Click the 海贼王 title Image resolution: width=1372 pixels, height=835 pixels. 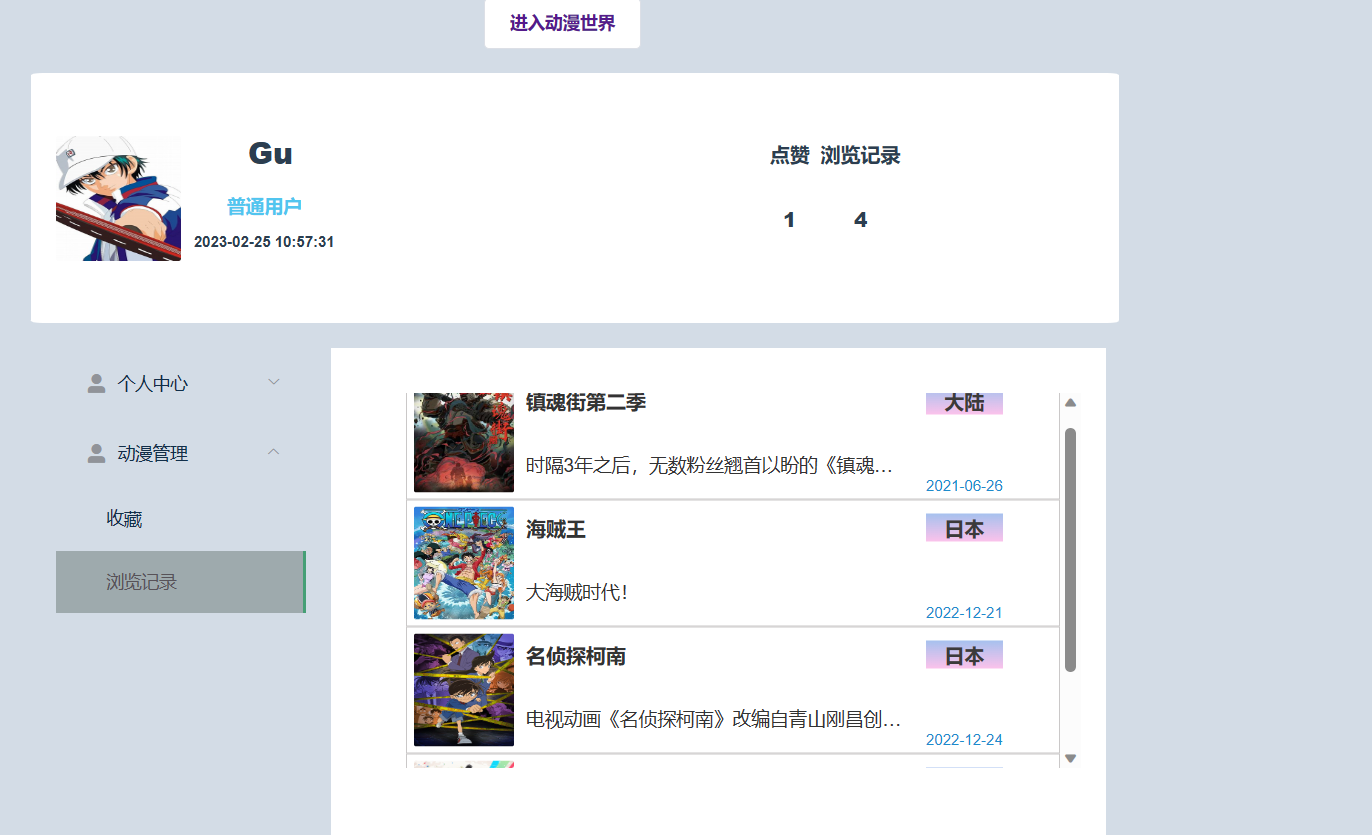556,529
